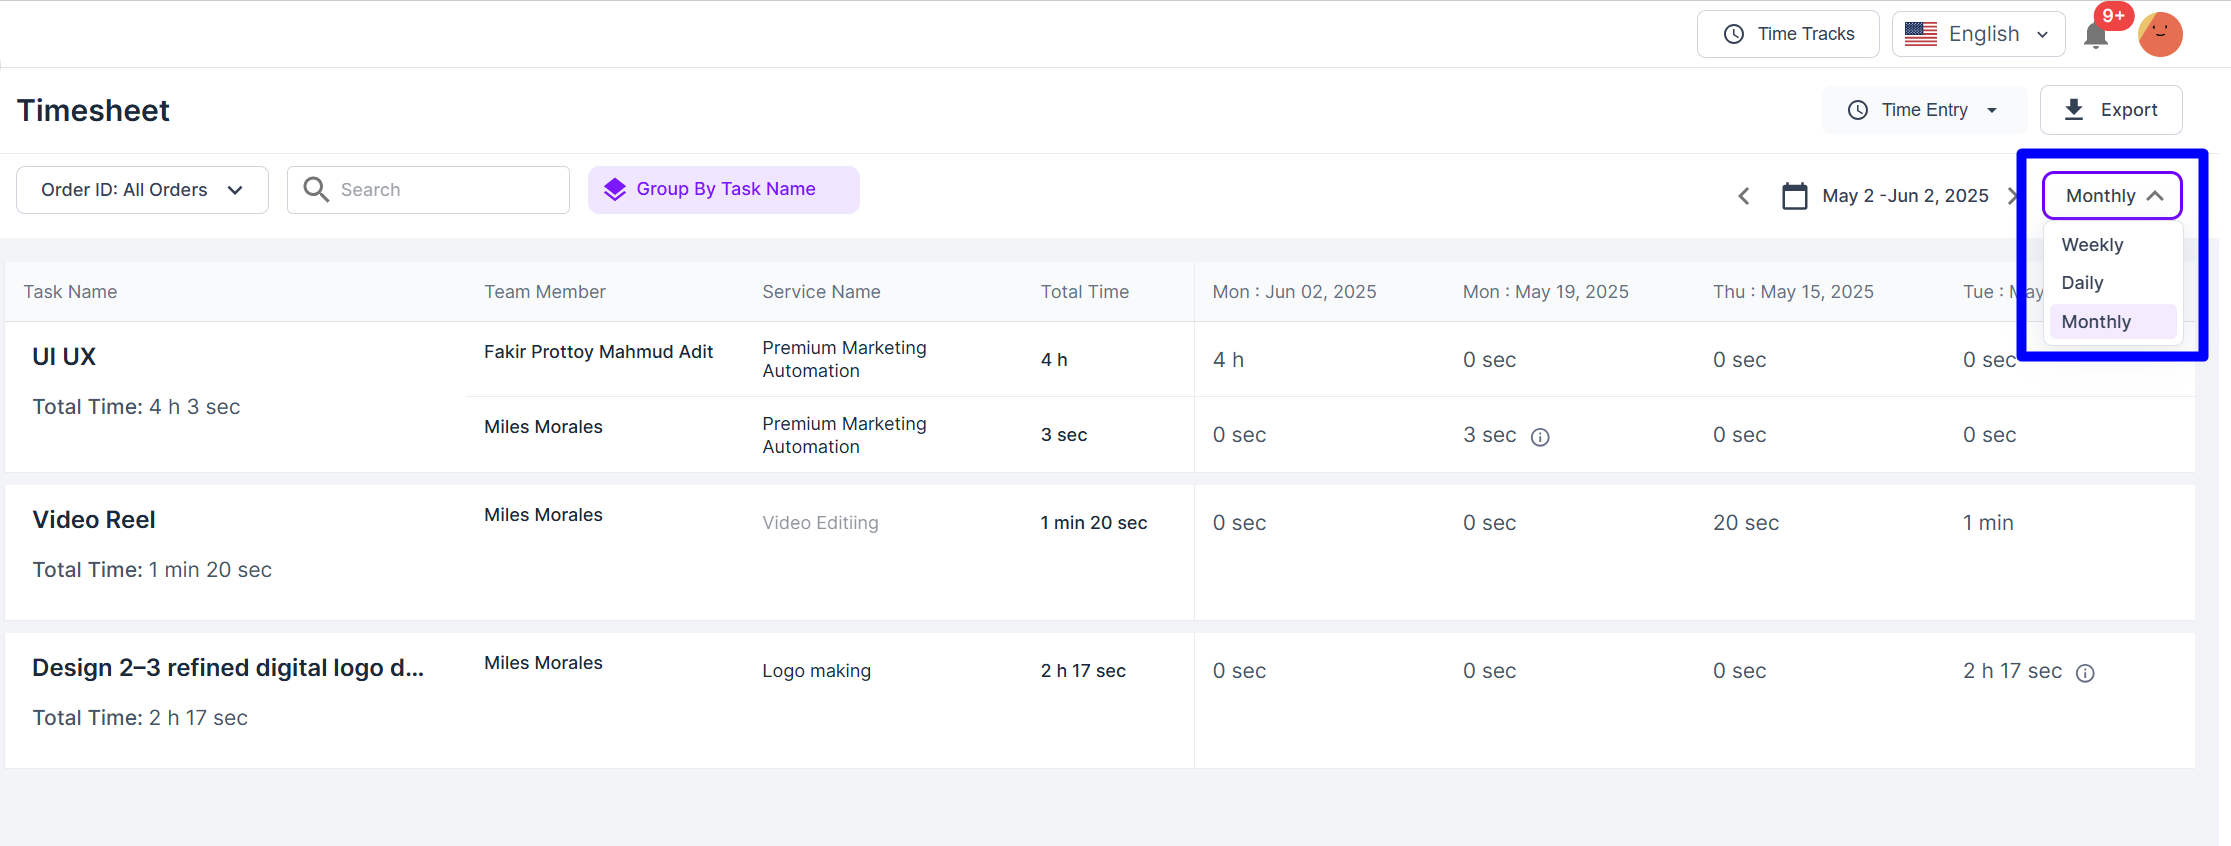Open the Order ID: All Orders dropdown
Image resolution: width=2231 pixels, height=846 pixels.
point(142,190)
